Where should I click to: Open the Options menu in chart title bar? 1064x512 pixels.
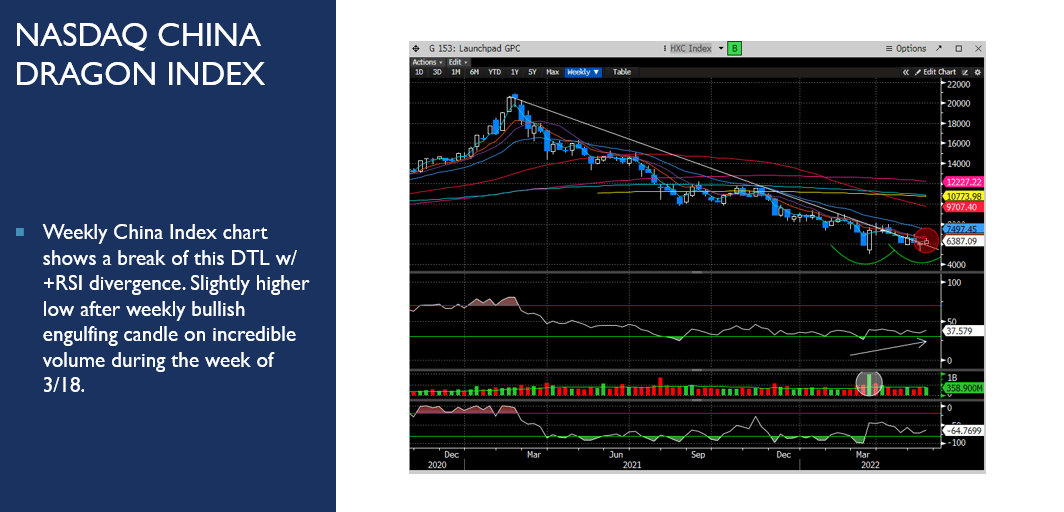[906, 49]
